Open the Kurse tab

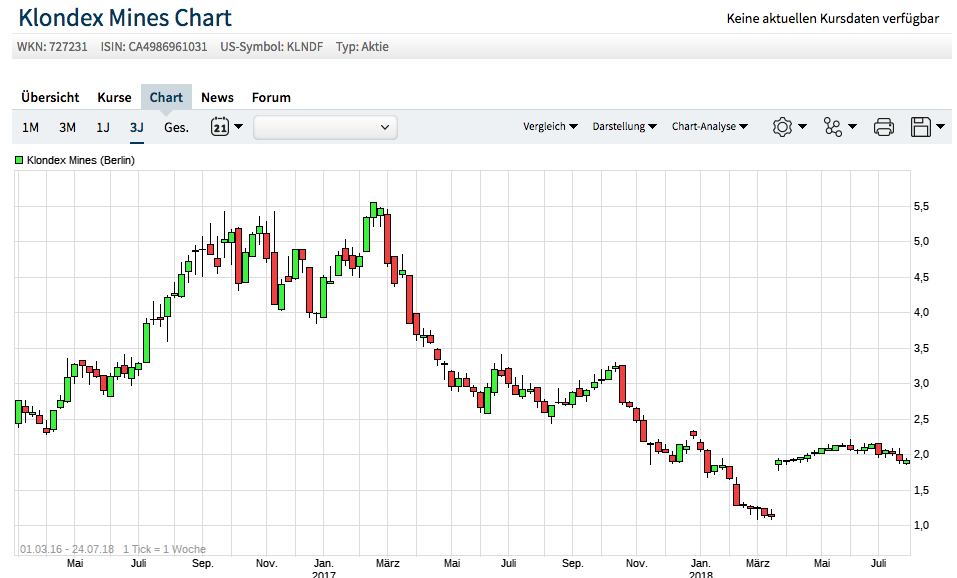coord(114,97)
